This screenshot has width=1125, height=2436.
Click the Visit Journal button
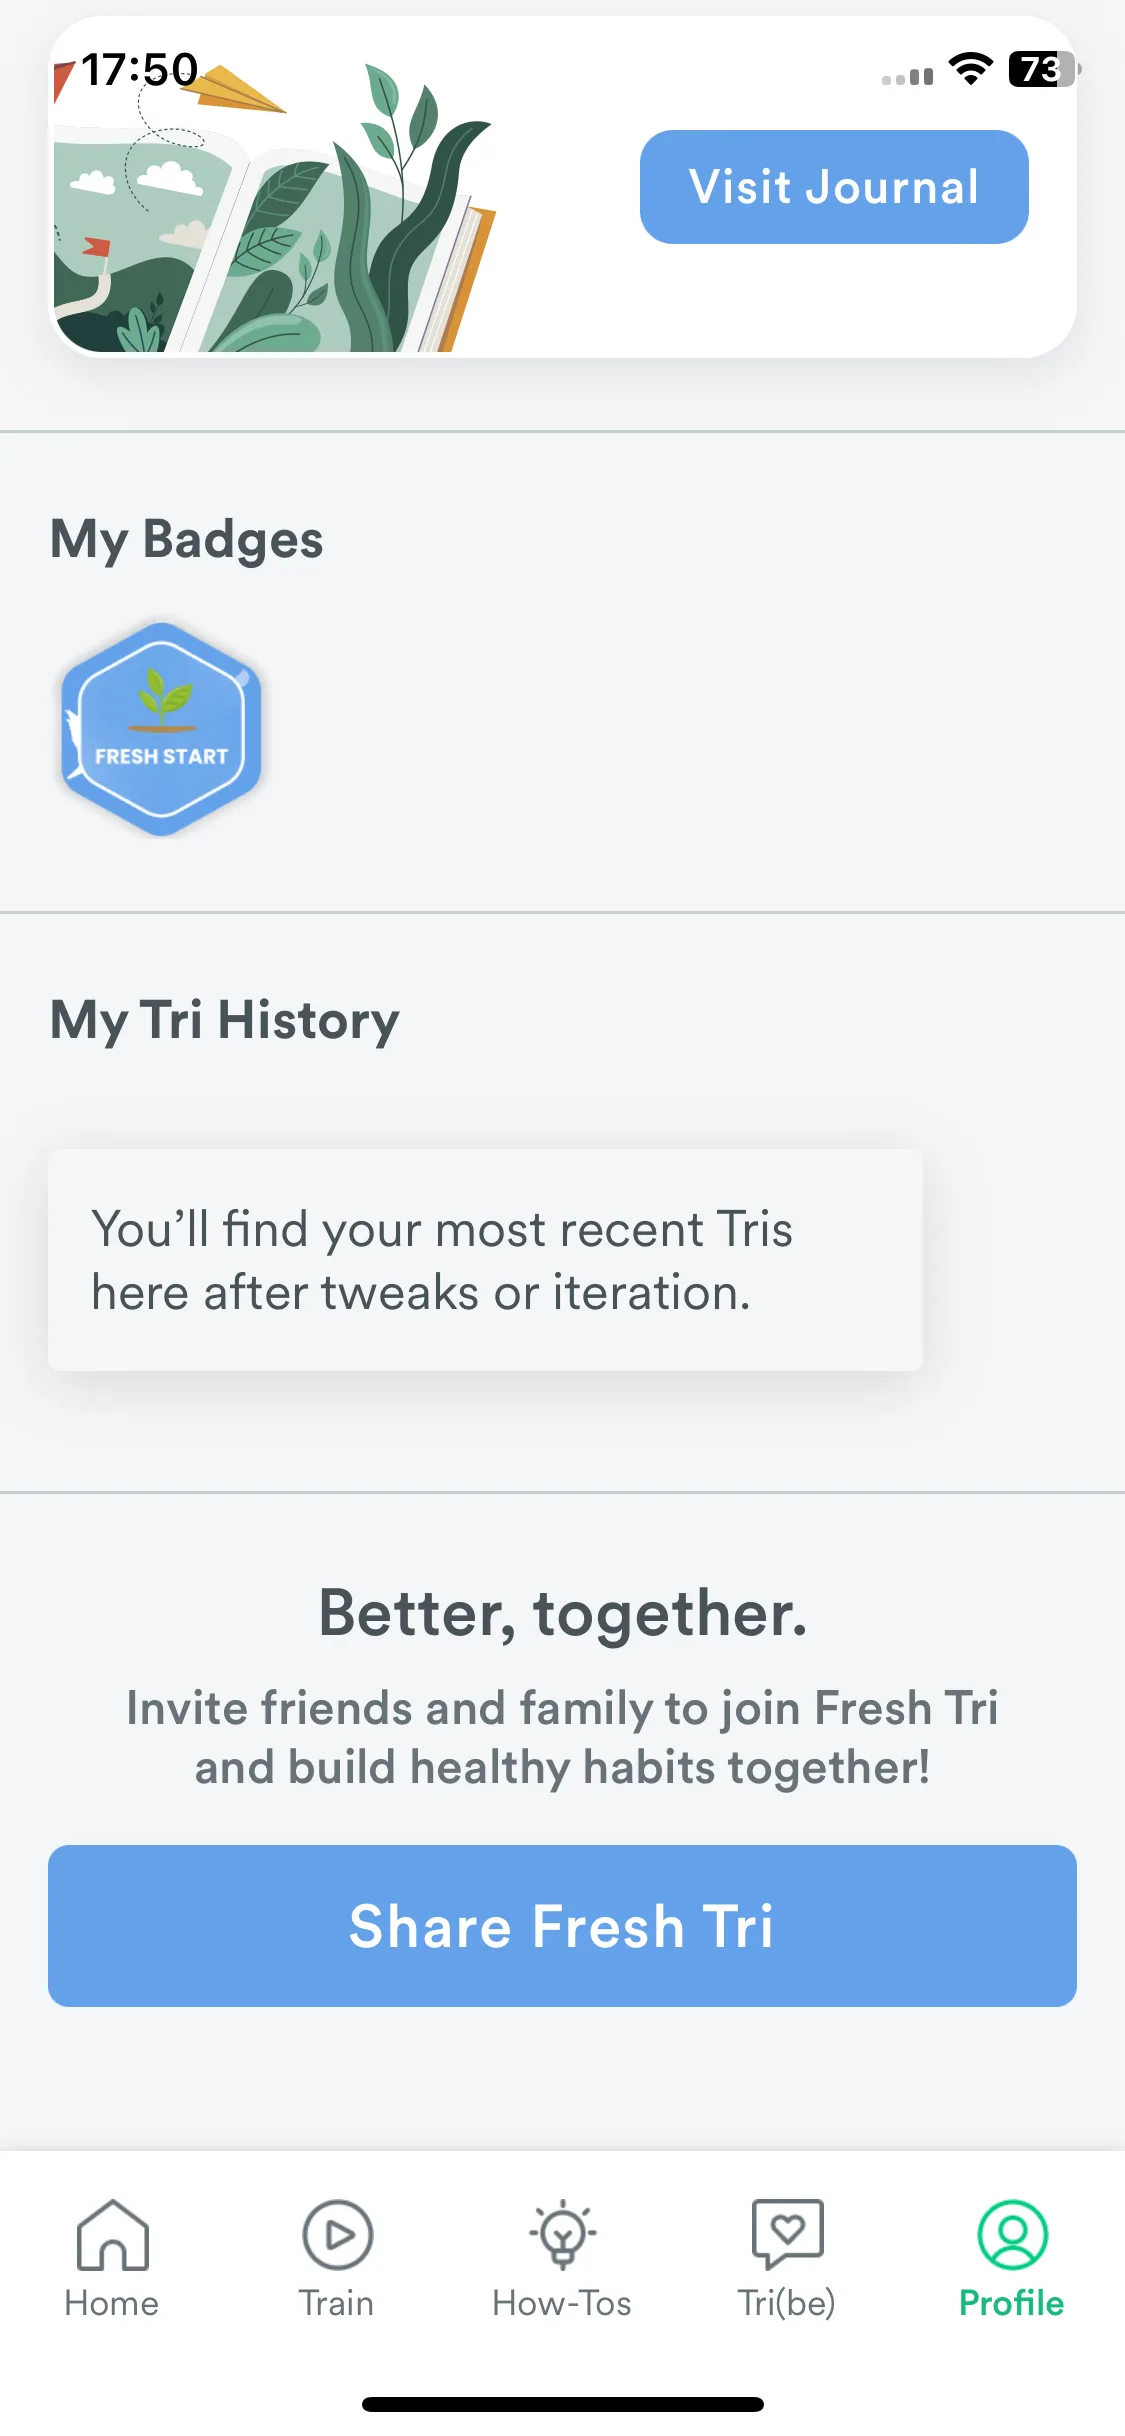[834, 187]
